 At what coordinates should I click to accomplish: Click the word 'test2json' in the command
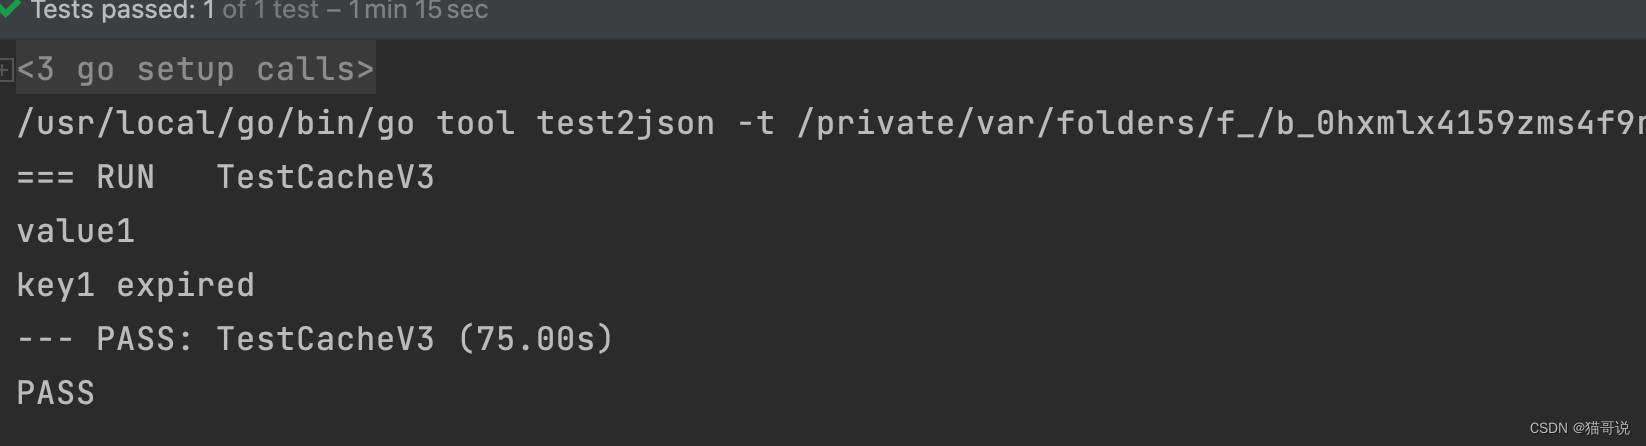coord(625,123)
